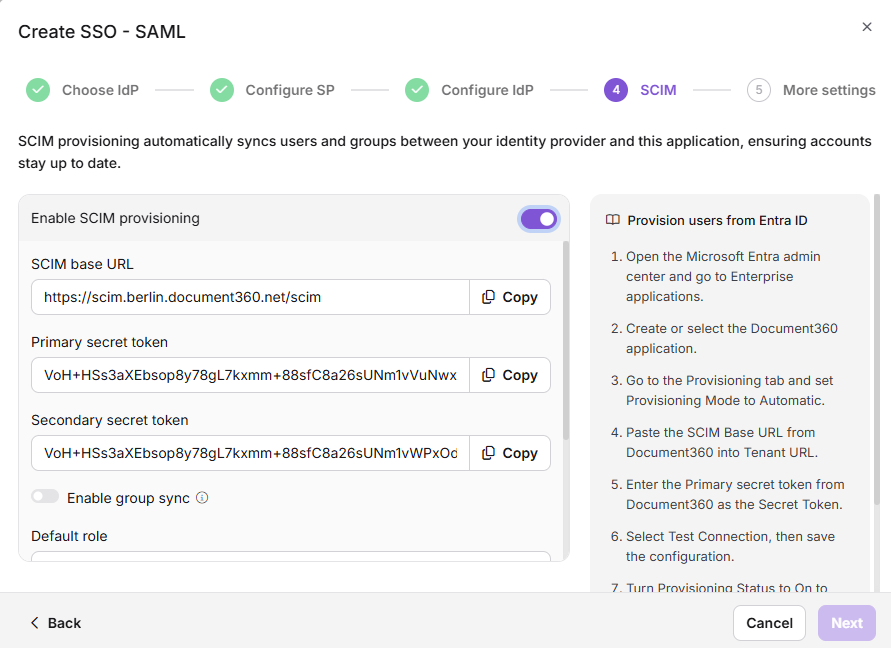Copy the SCIM base URL
Image resolution: width=891 pixels, height=648 pixels.
pos(510,297)
